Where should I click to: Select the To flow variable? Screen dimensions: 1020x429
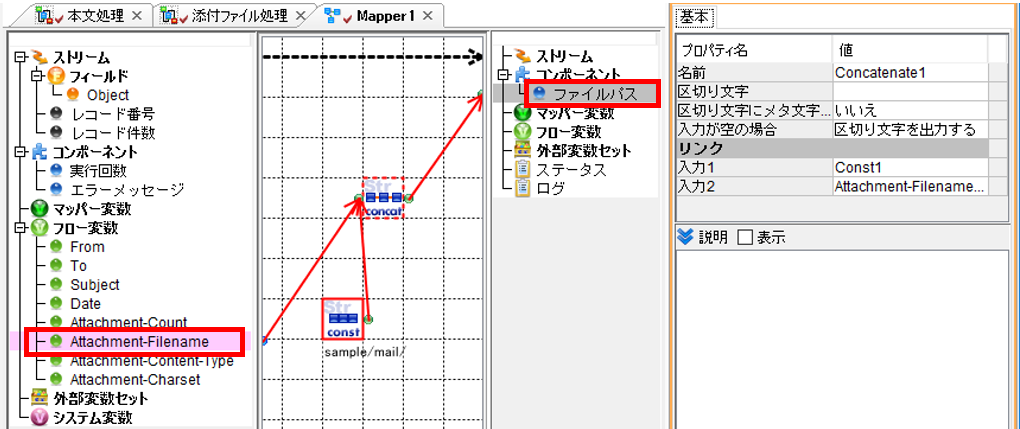[78, 266]
